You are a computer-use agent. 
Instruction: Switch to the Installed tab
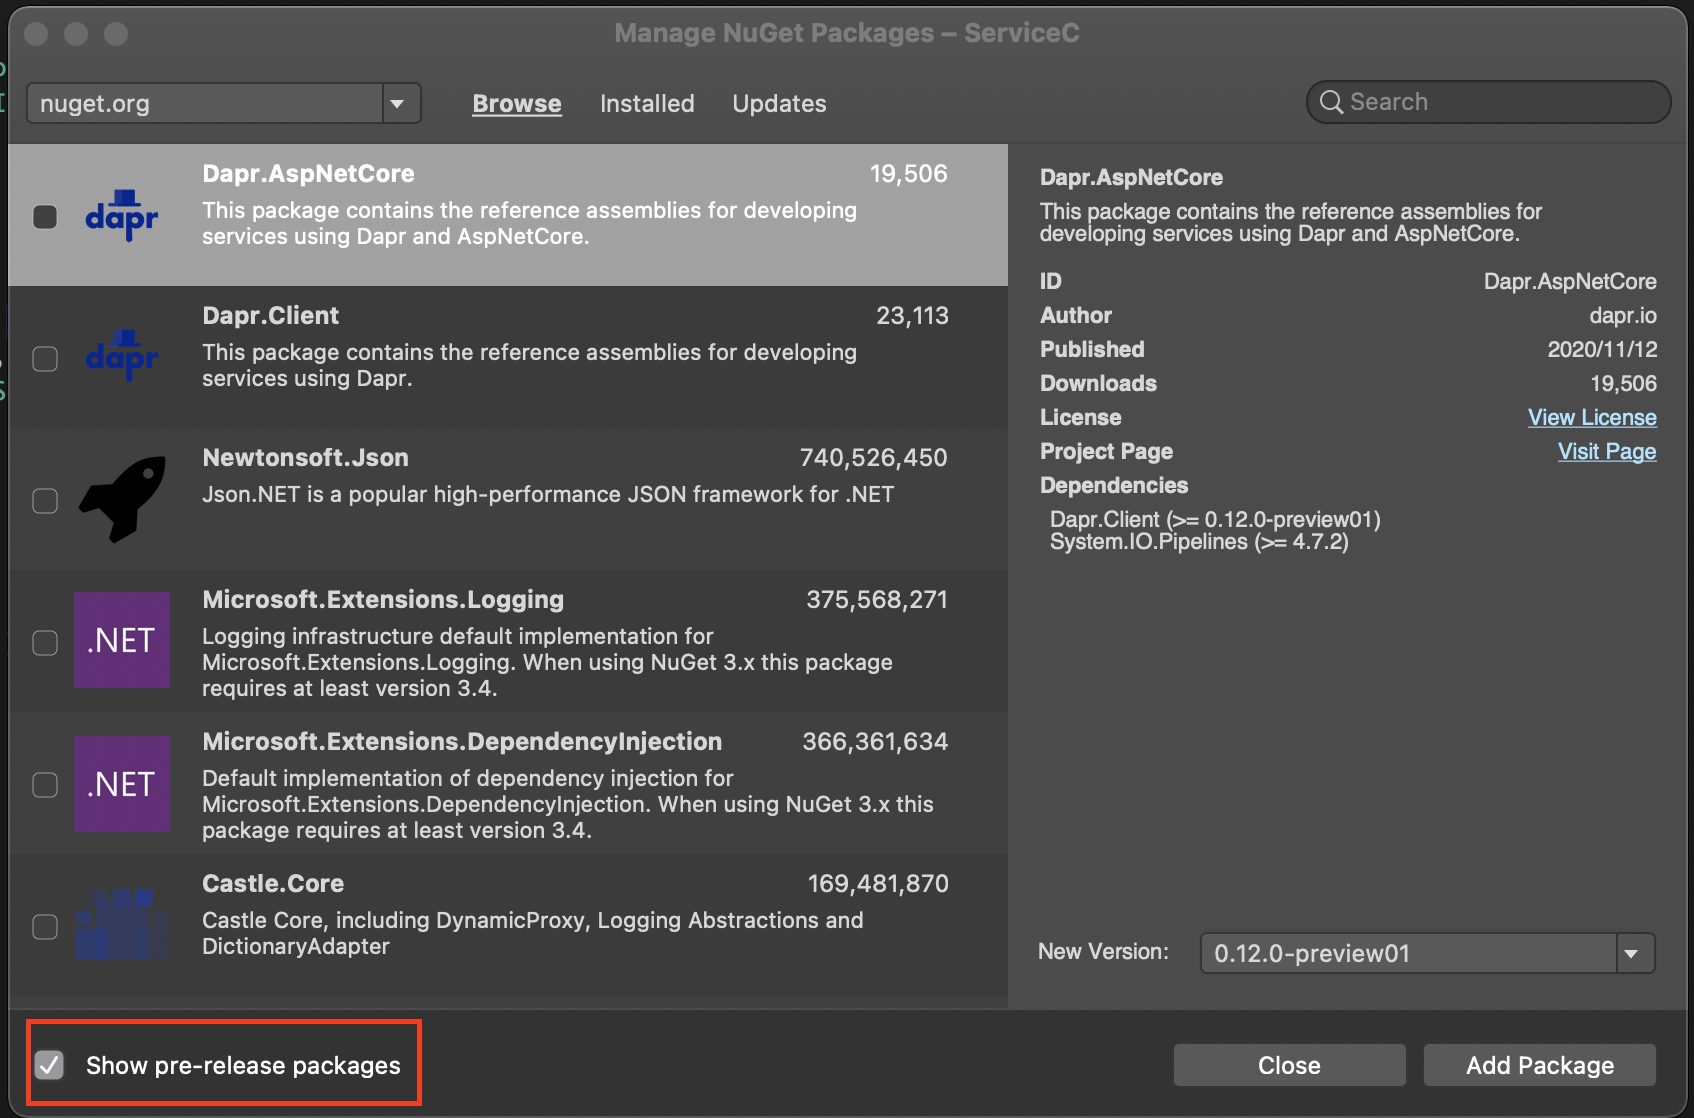tap(647, 103)
